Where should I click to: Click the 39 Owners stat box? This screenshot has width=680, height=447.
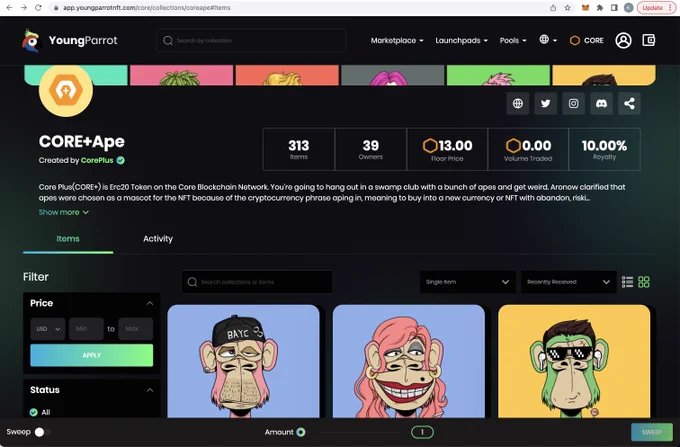(371, 149)
